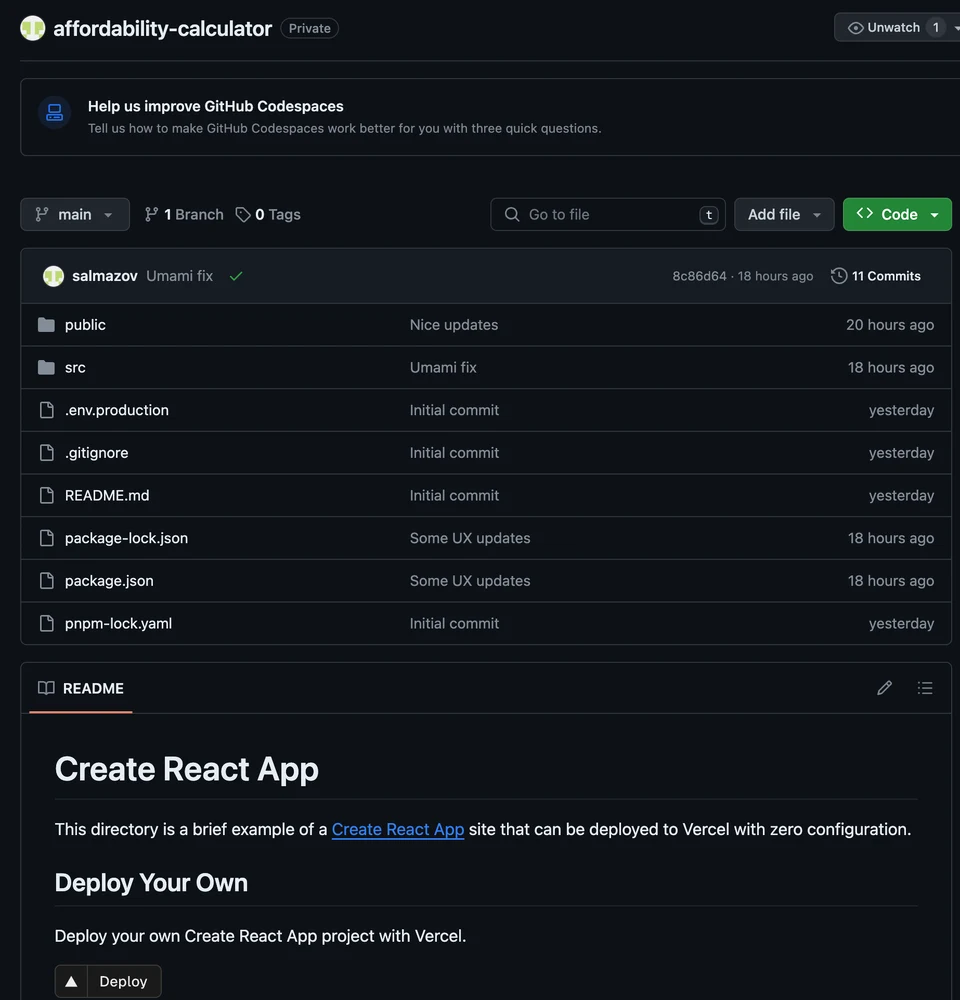Image resolution: width=960 pixels, height=1000 pixels.
Task: Open the README.md file
Action: coord(107,496)
